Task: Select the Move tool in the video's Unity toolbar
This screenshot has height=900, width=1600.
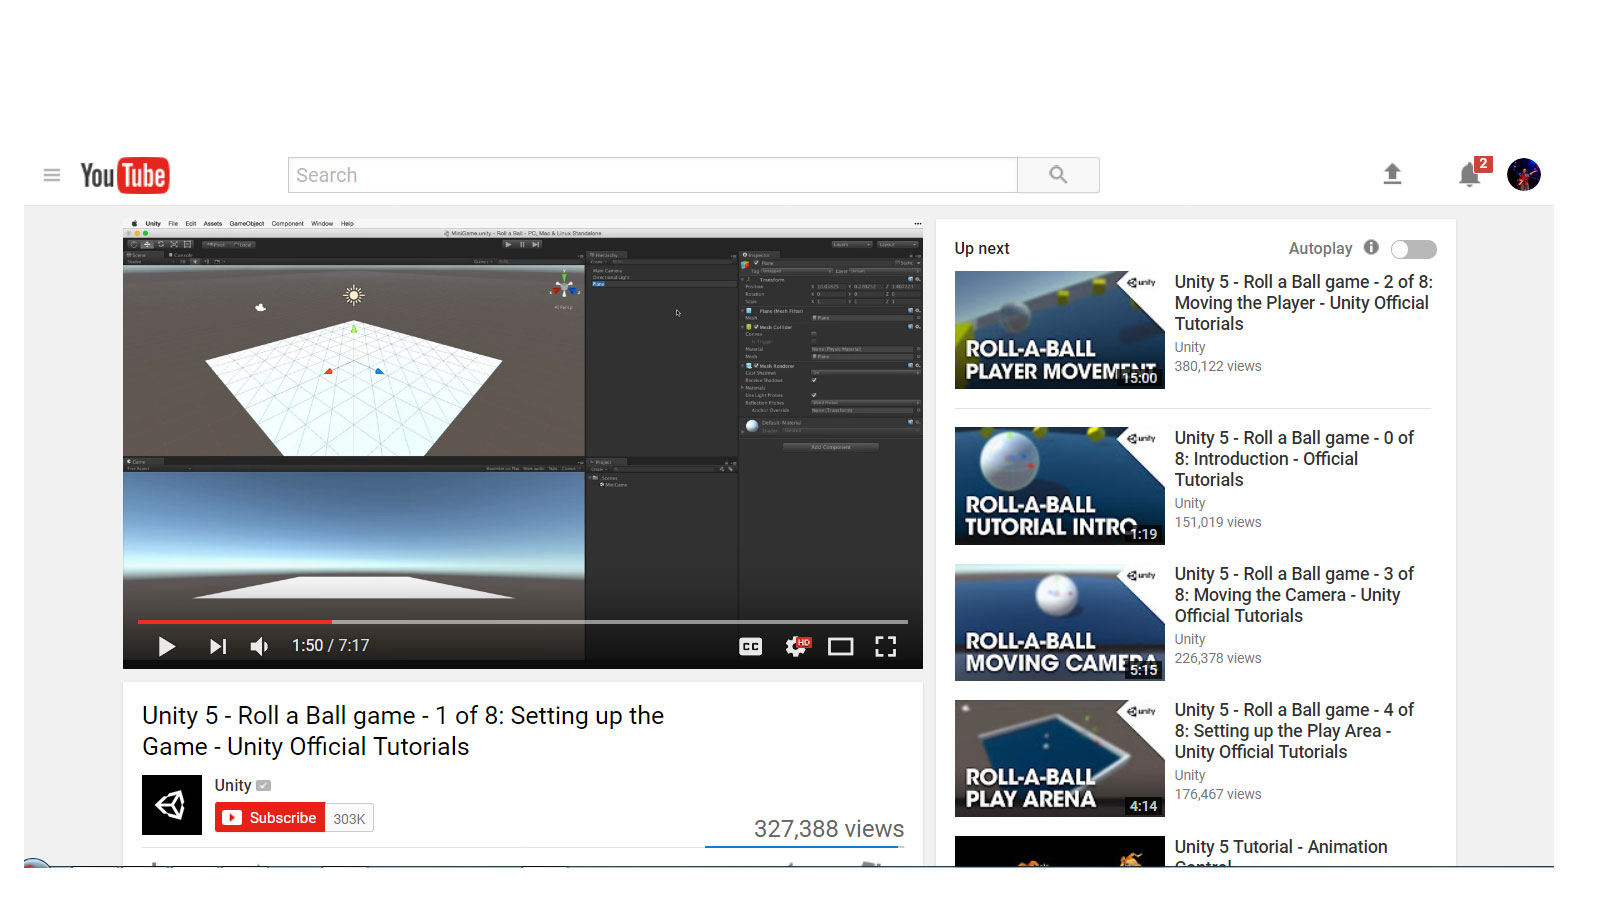Action: tap(147, 244)
